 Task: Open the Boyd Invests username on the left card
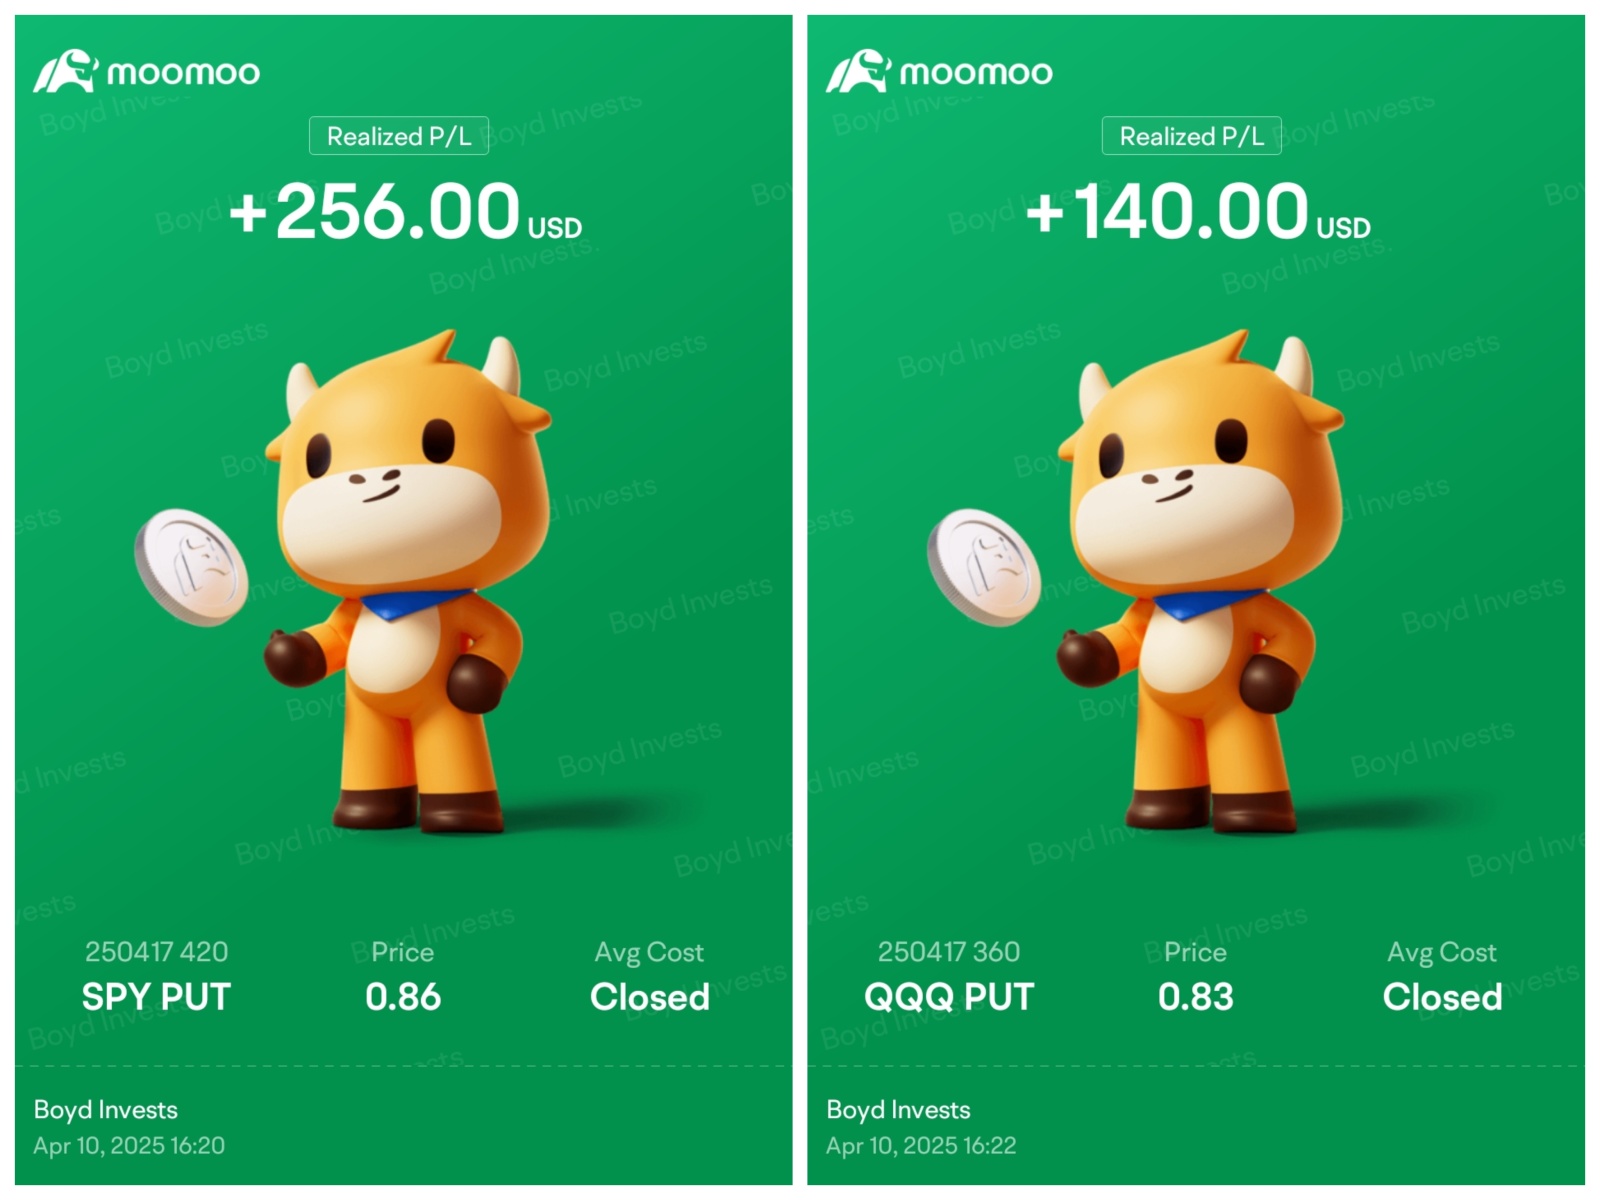(x=106, y=1110)
